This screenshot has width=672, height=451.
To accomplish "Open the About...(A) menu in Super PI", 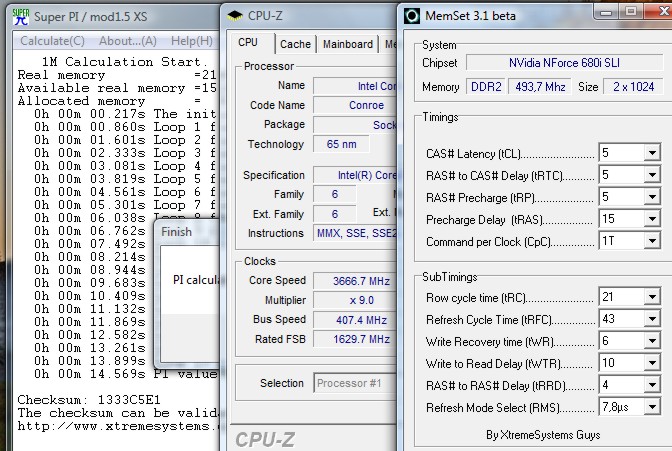I will (x=128, y=41).
